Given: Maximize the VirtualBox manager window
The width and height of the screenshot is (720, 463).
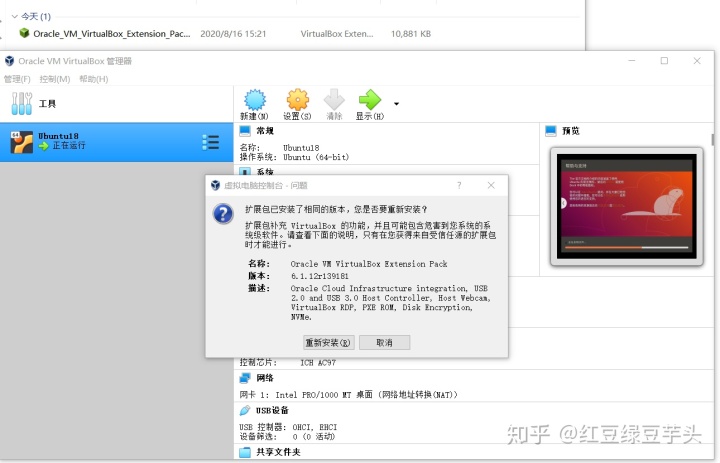Looking at the screenshot, I should 664,61.
